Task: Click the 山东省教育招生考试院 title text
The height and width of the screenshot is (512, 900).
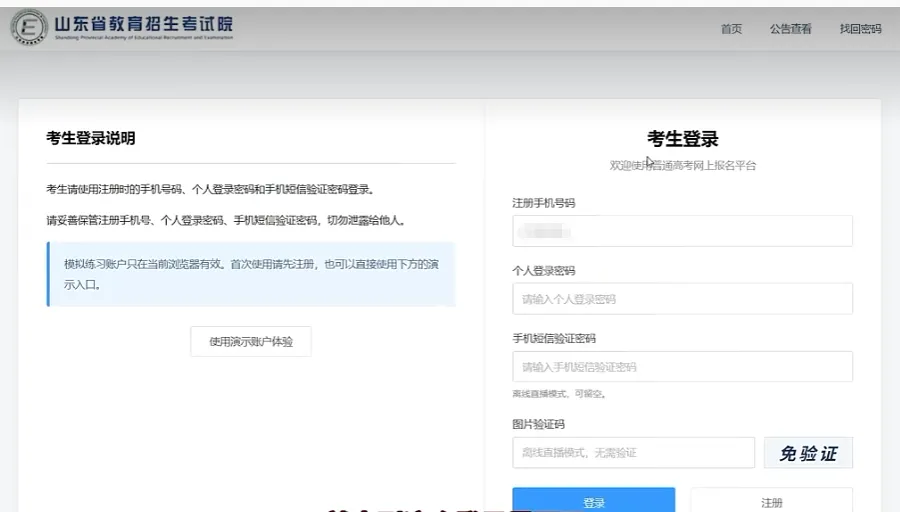Action: point(143,24)
